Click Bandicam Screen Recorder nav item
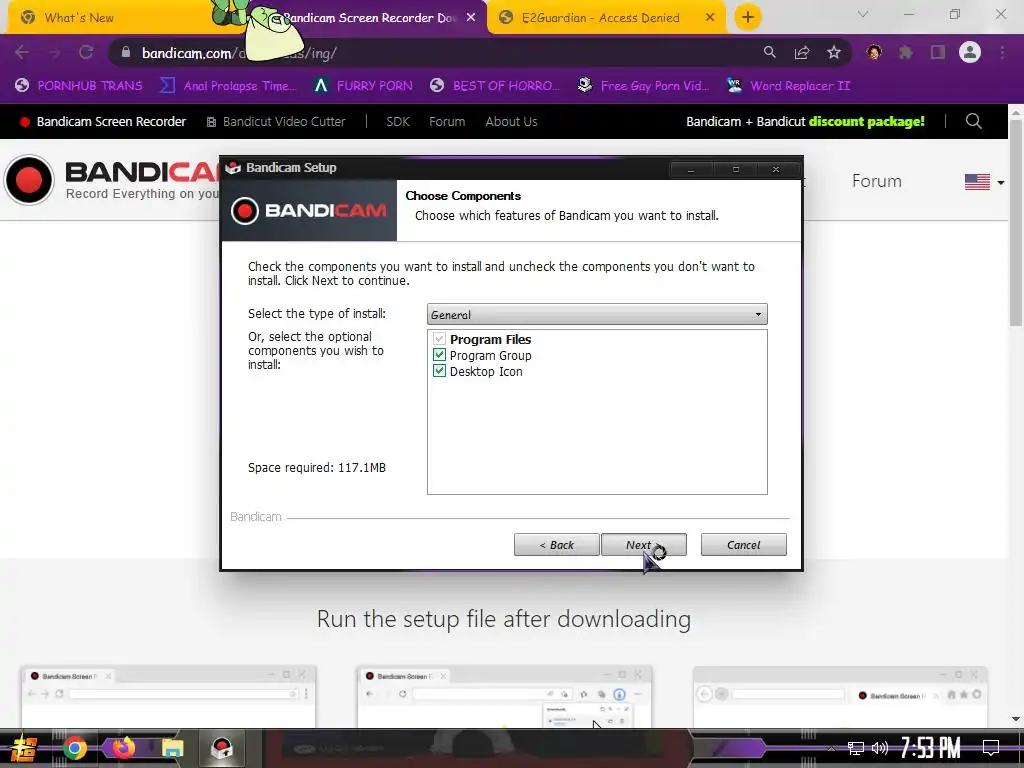Viewport: 1024px width, 768px height. point(103,121)
